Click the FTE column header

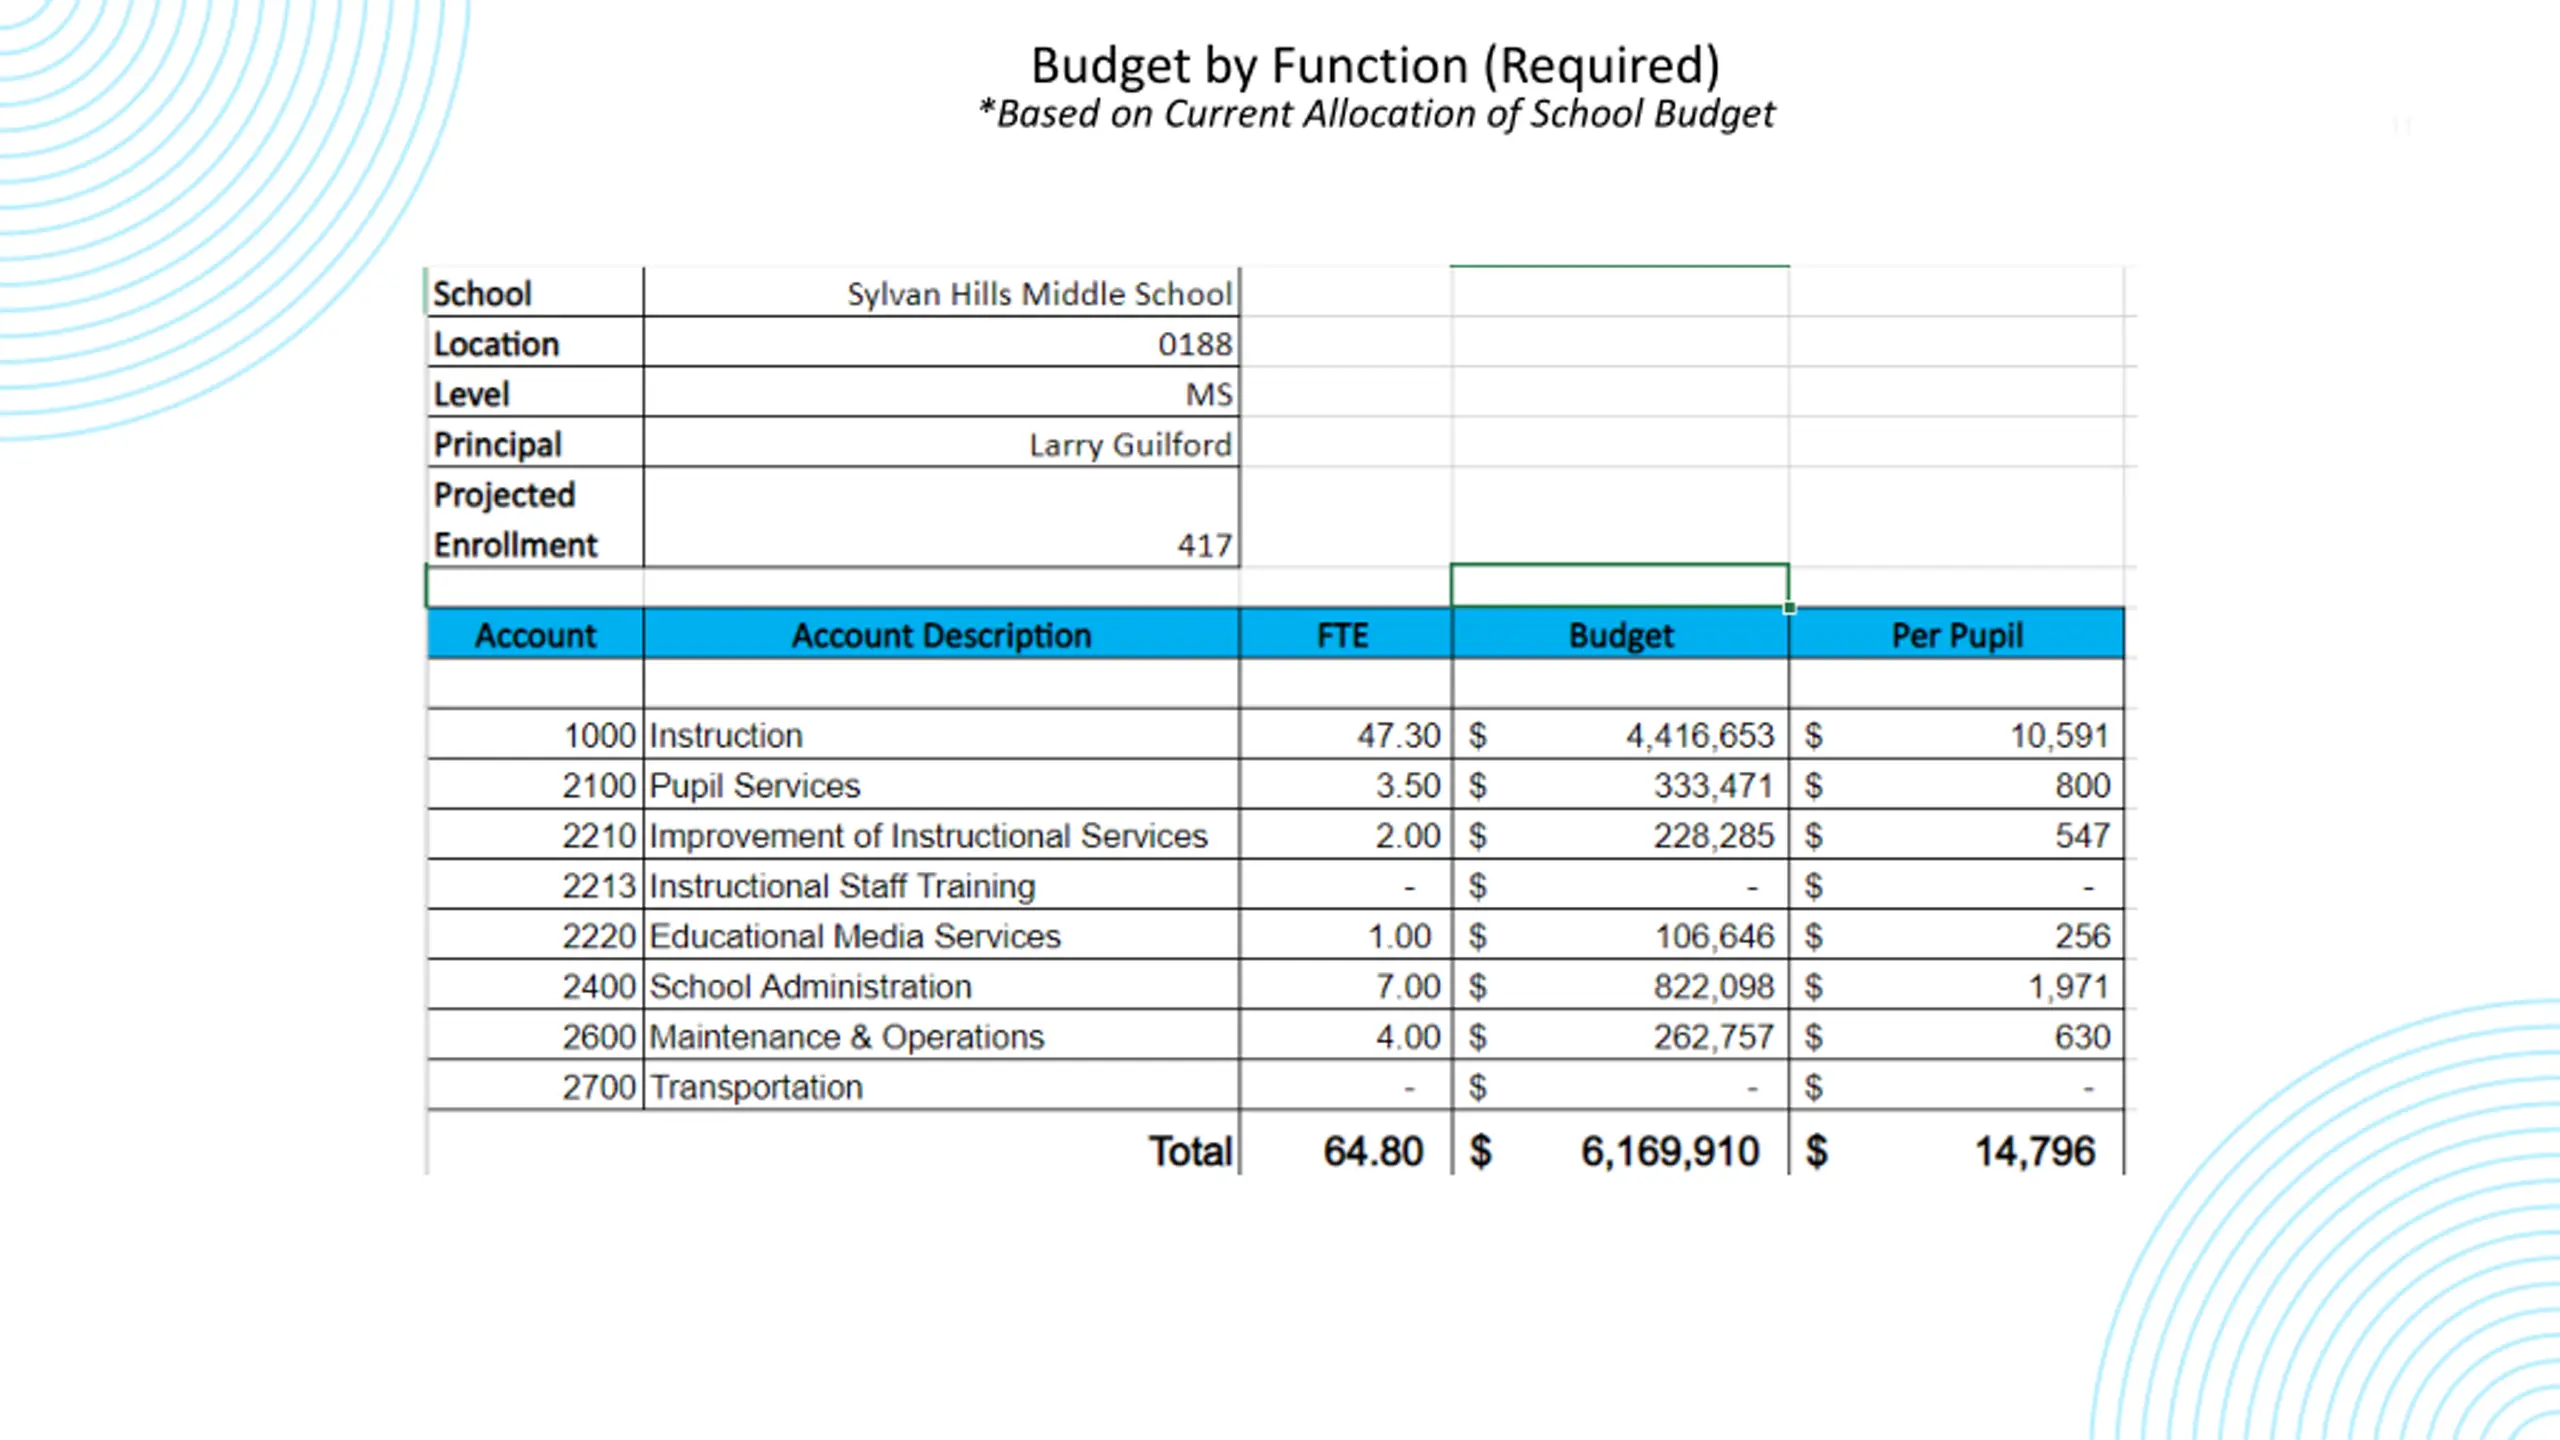pyautogui.click(x=1343, y=635)
